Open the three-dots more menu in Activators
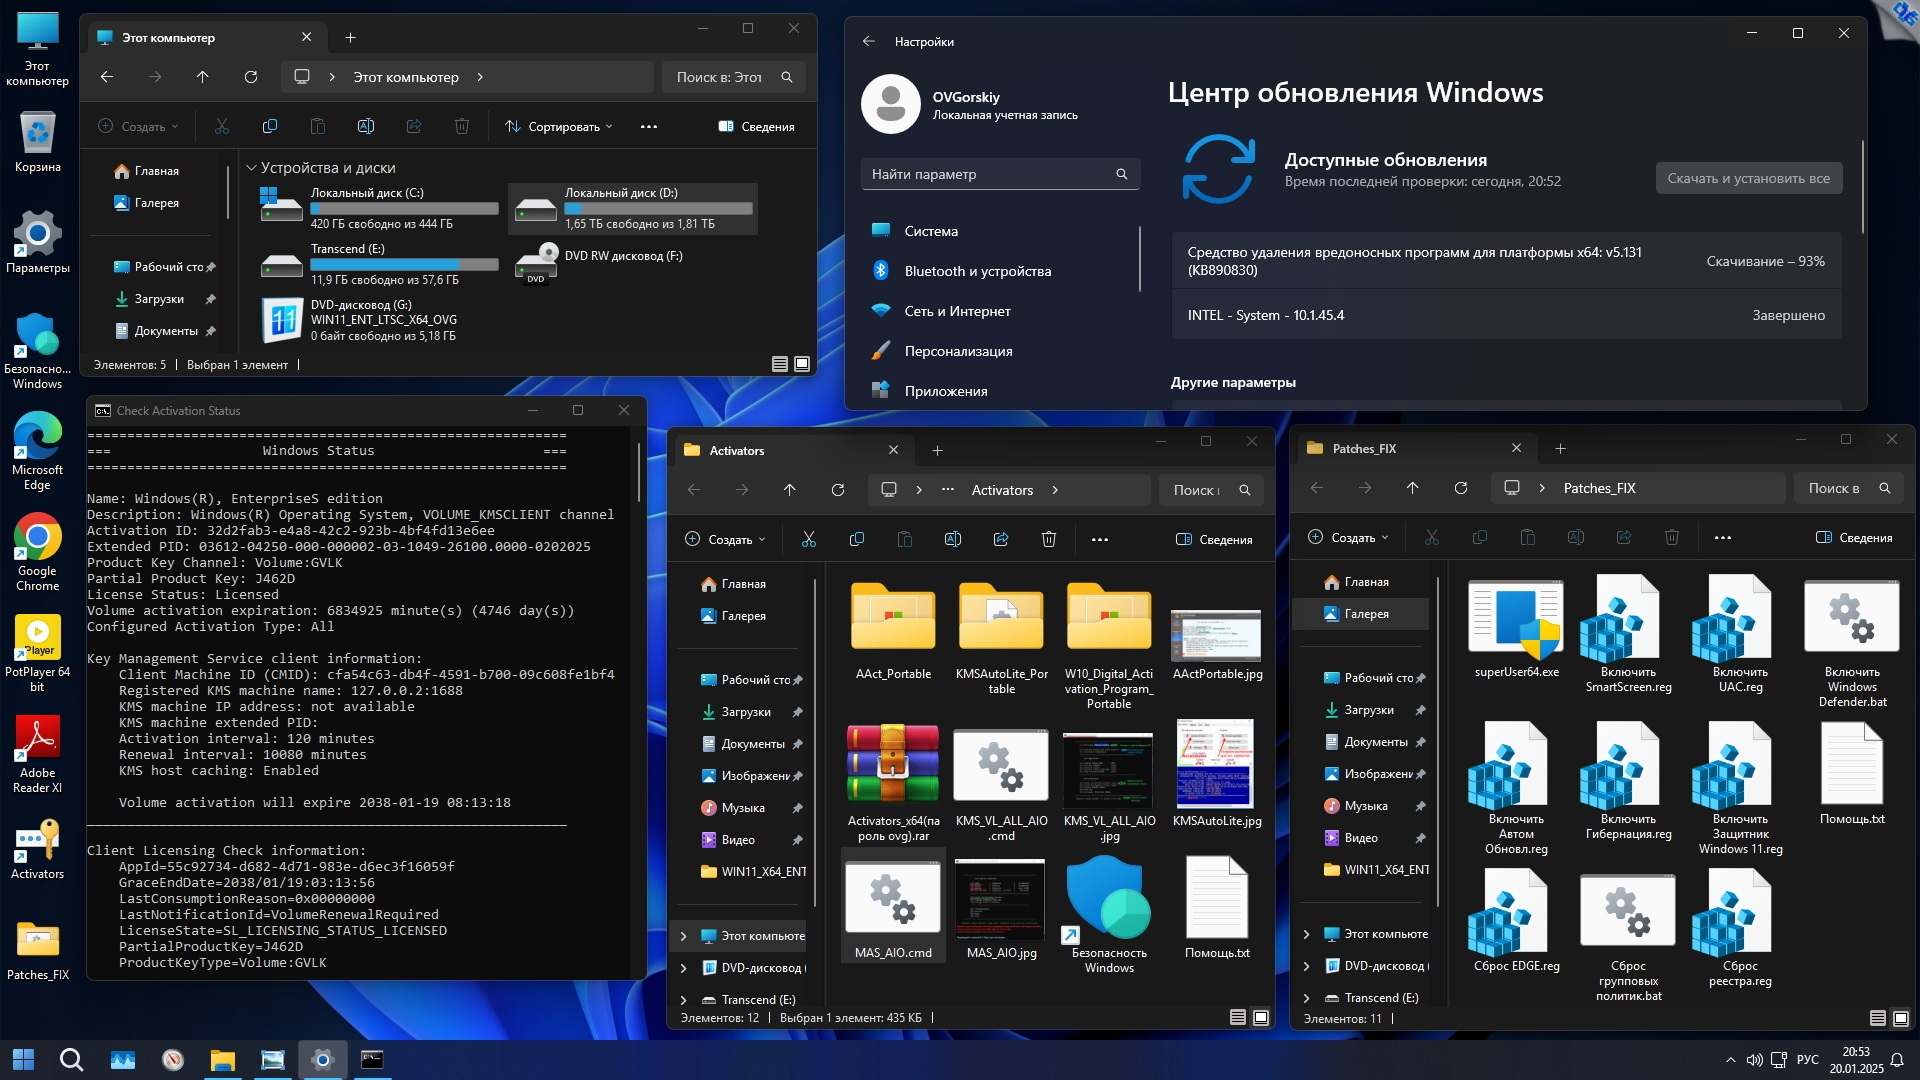 pos(1099,540)
